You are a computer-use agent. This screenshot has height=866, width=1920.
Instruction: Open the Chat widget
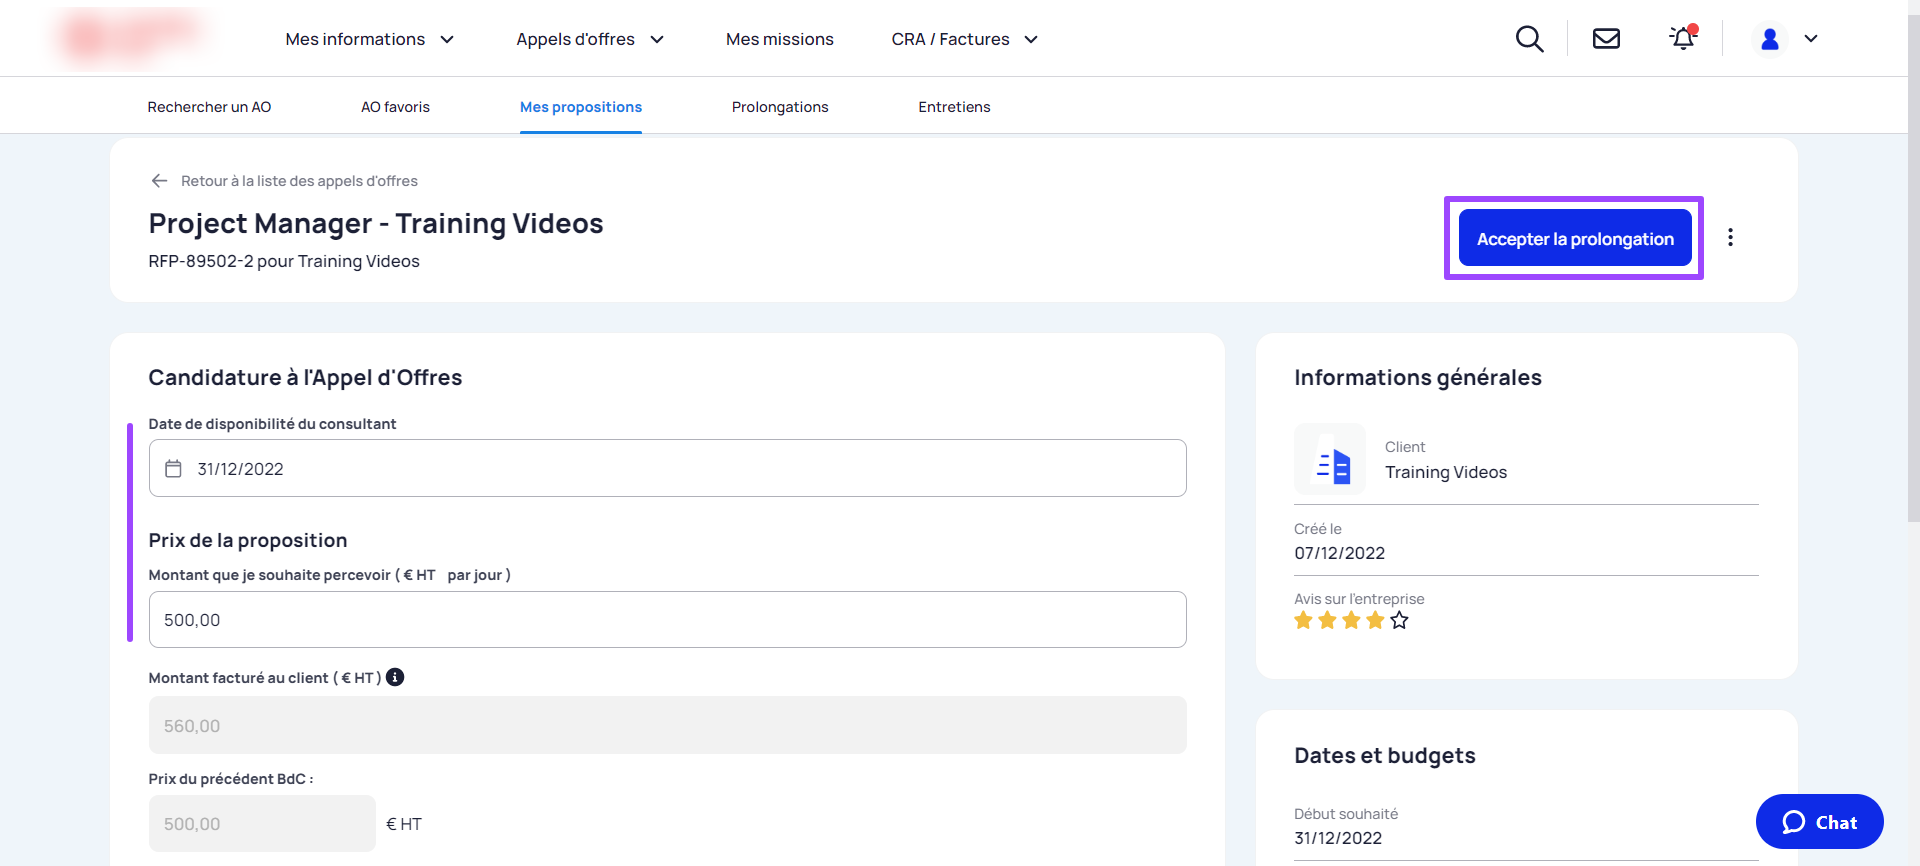pyautogui.click(x=1820, y=822)
